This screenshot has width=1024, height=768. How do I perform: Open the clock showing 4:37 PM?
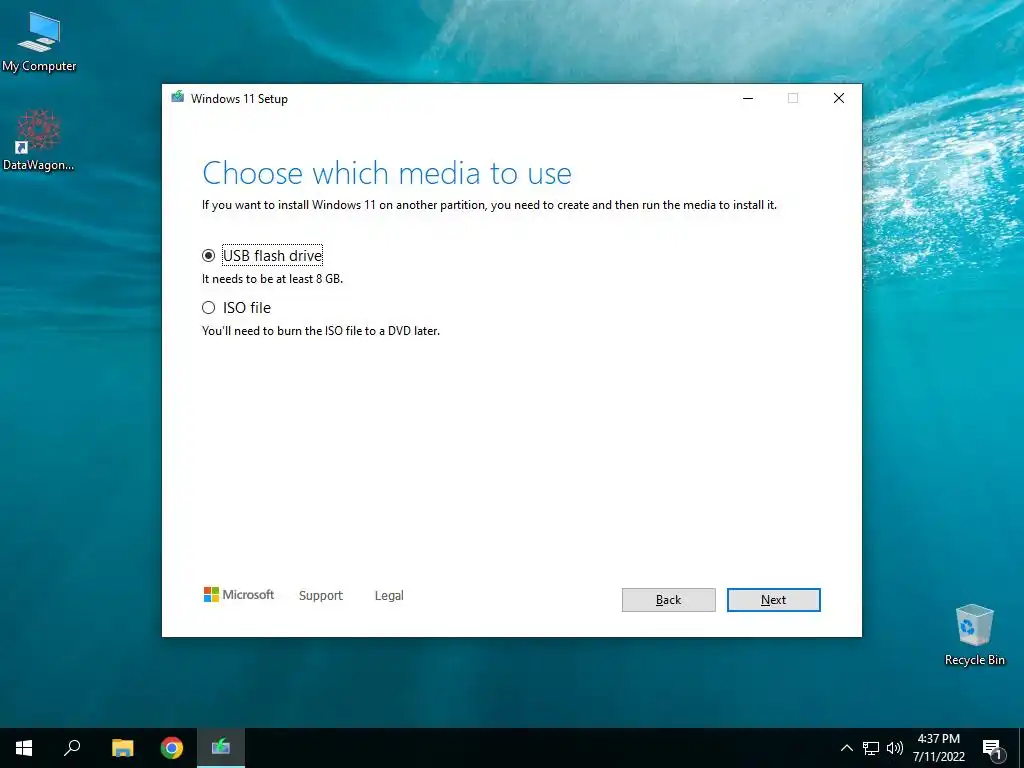(938, 748)
